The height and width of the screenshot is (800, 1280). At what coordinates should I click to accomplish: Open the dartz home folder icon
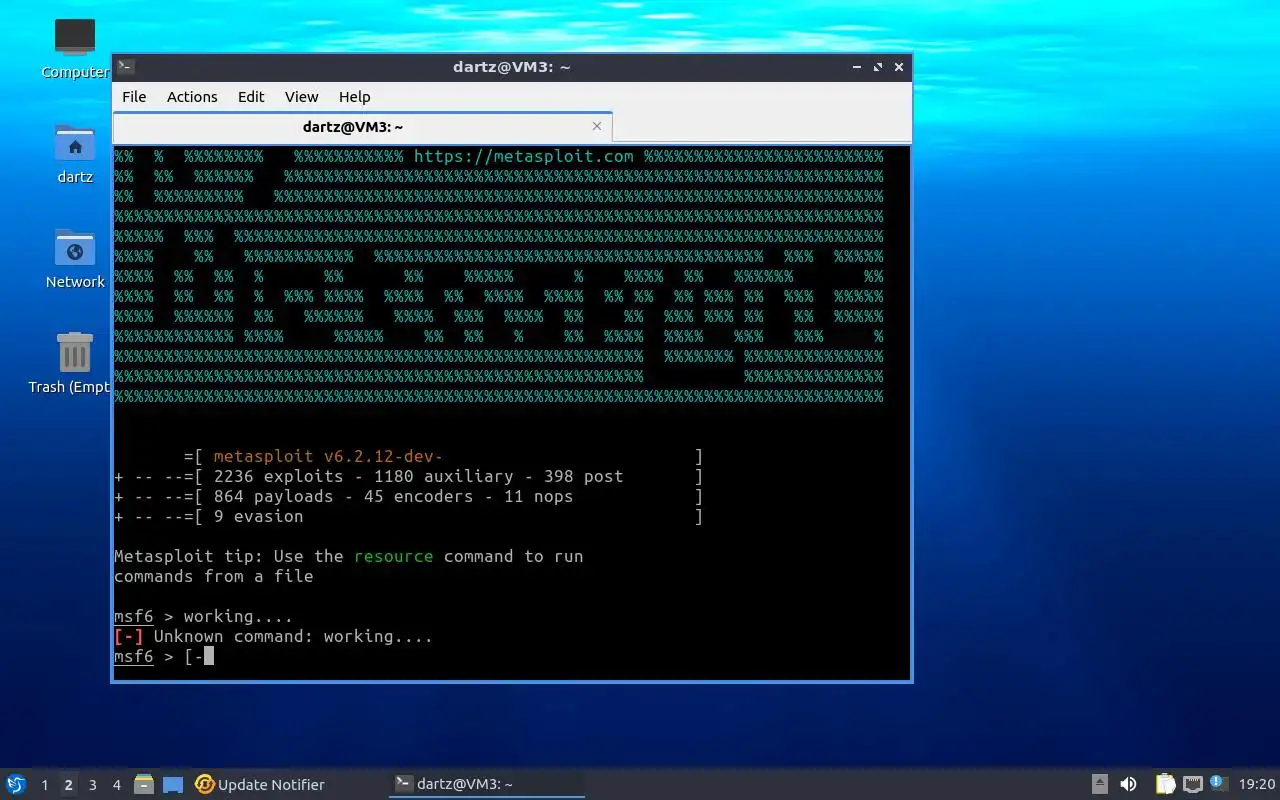[x=75, y=153]
